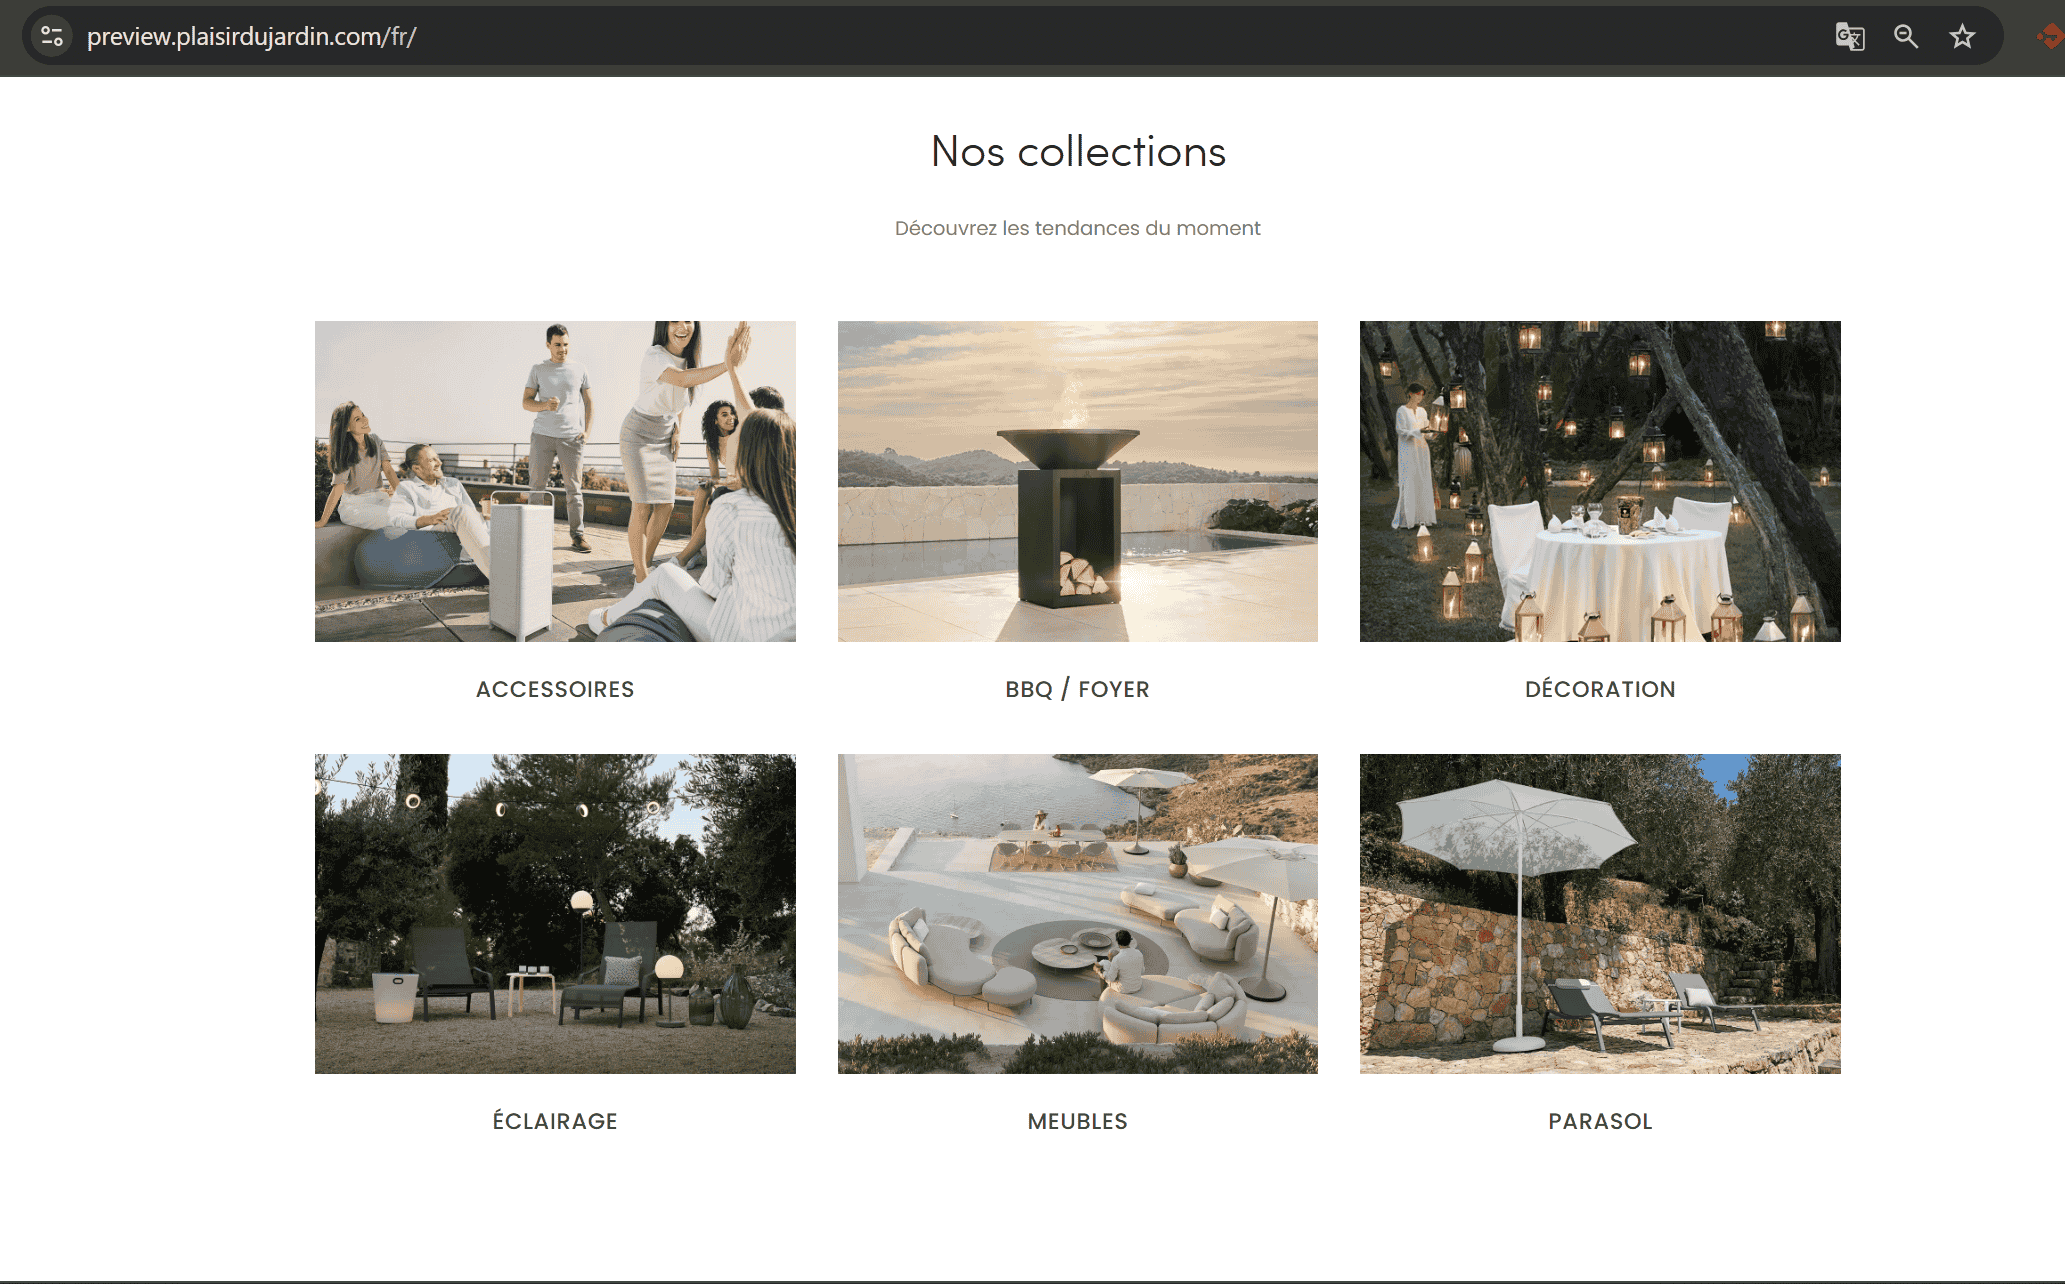Click the zoom magnifier icon in address bar

click(1905, 37)
